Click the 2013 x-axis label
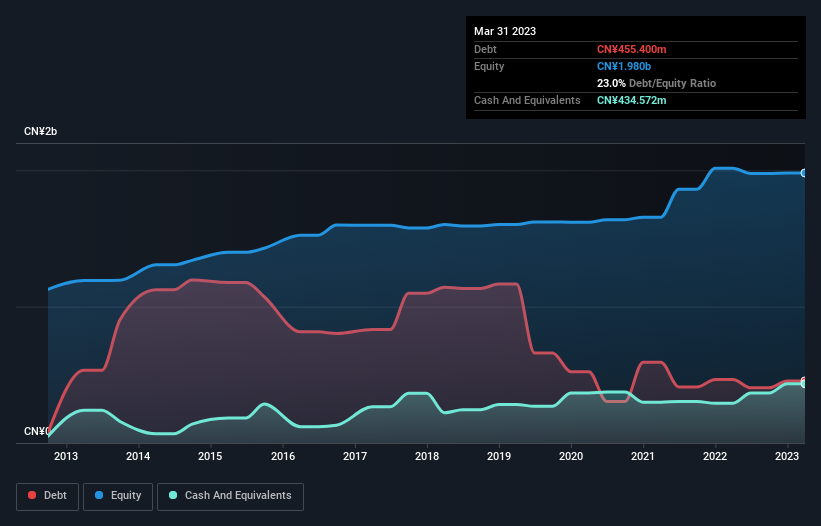 (66, 456)
